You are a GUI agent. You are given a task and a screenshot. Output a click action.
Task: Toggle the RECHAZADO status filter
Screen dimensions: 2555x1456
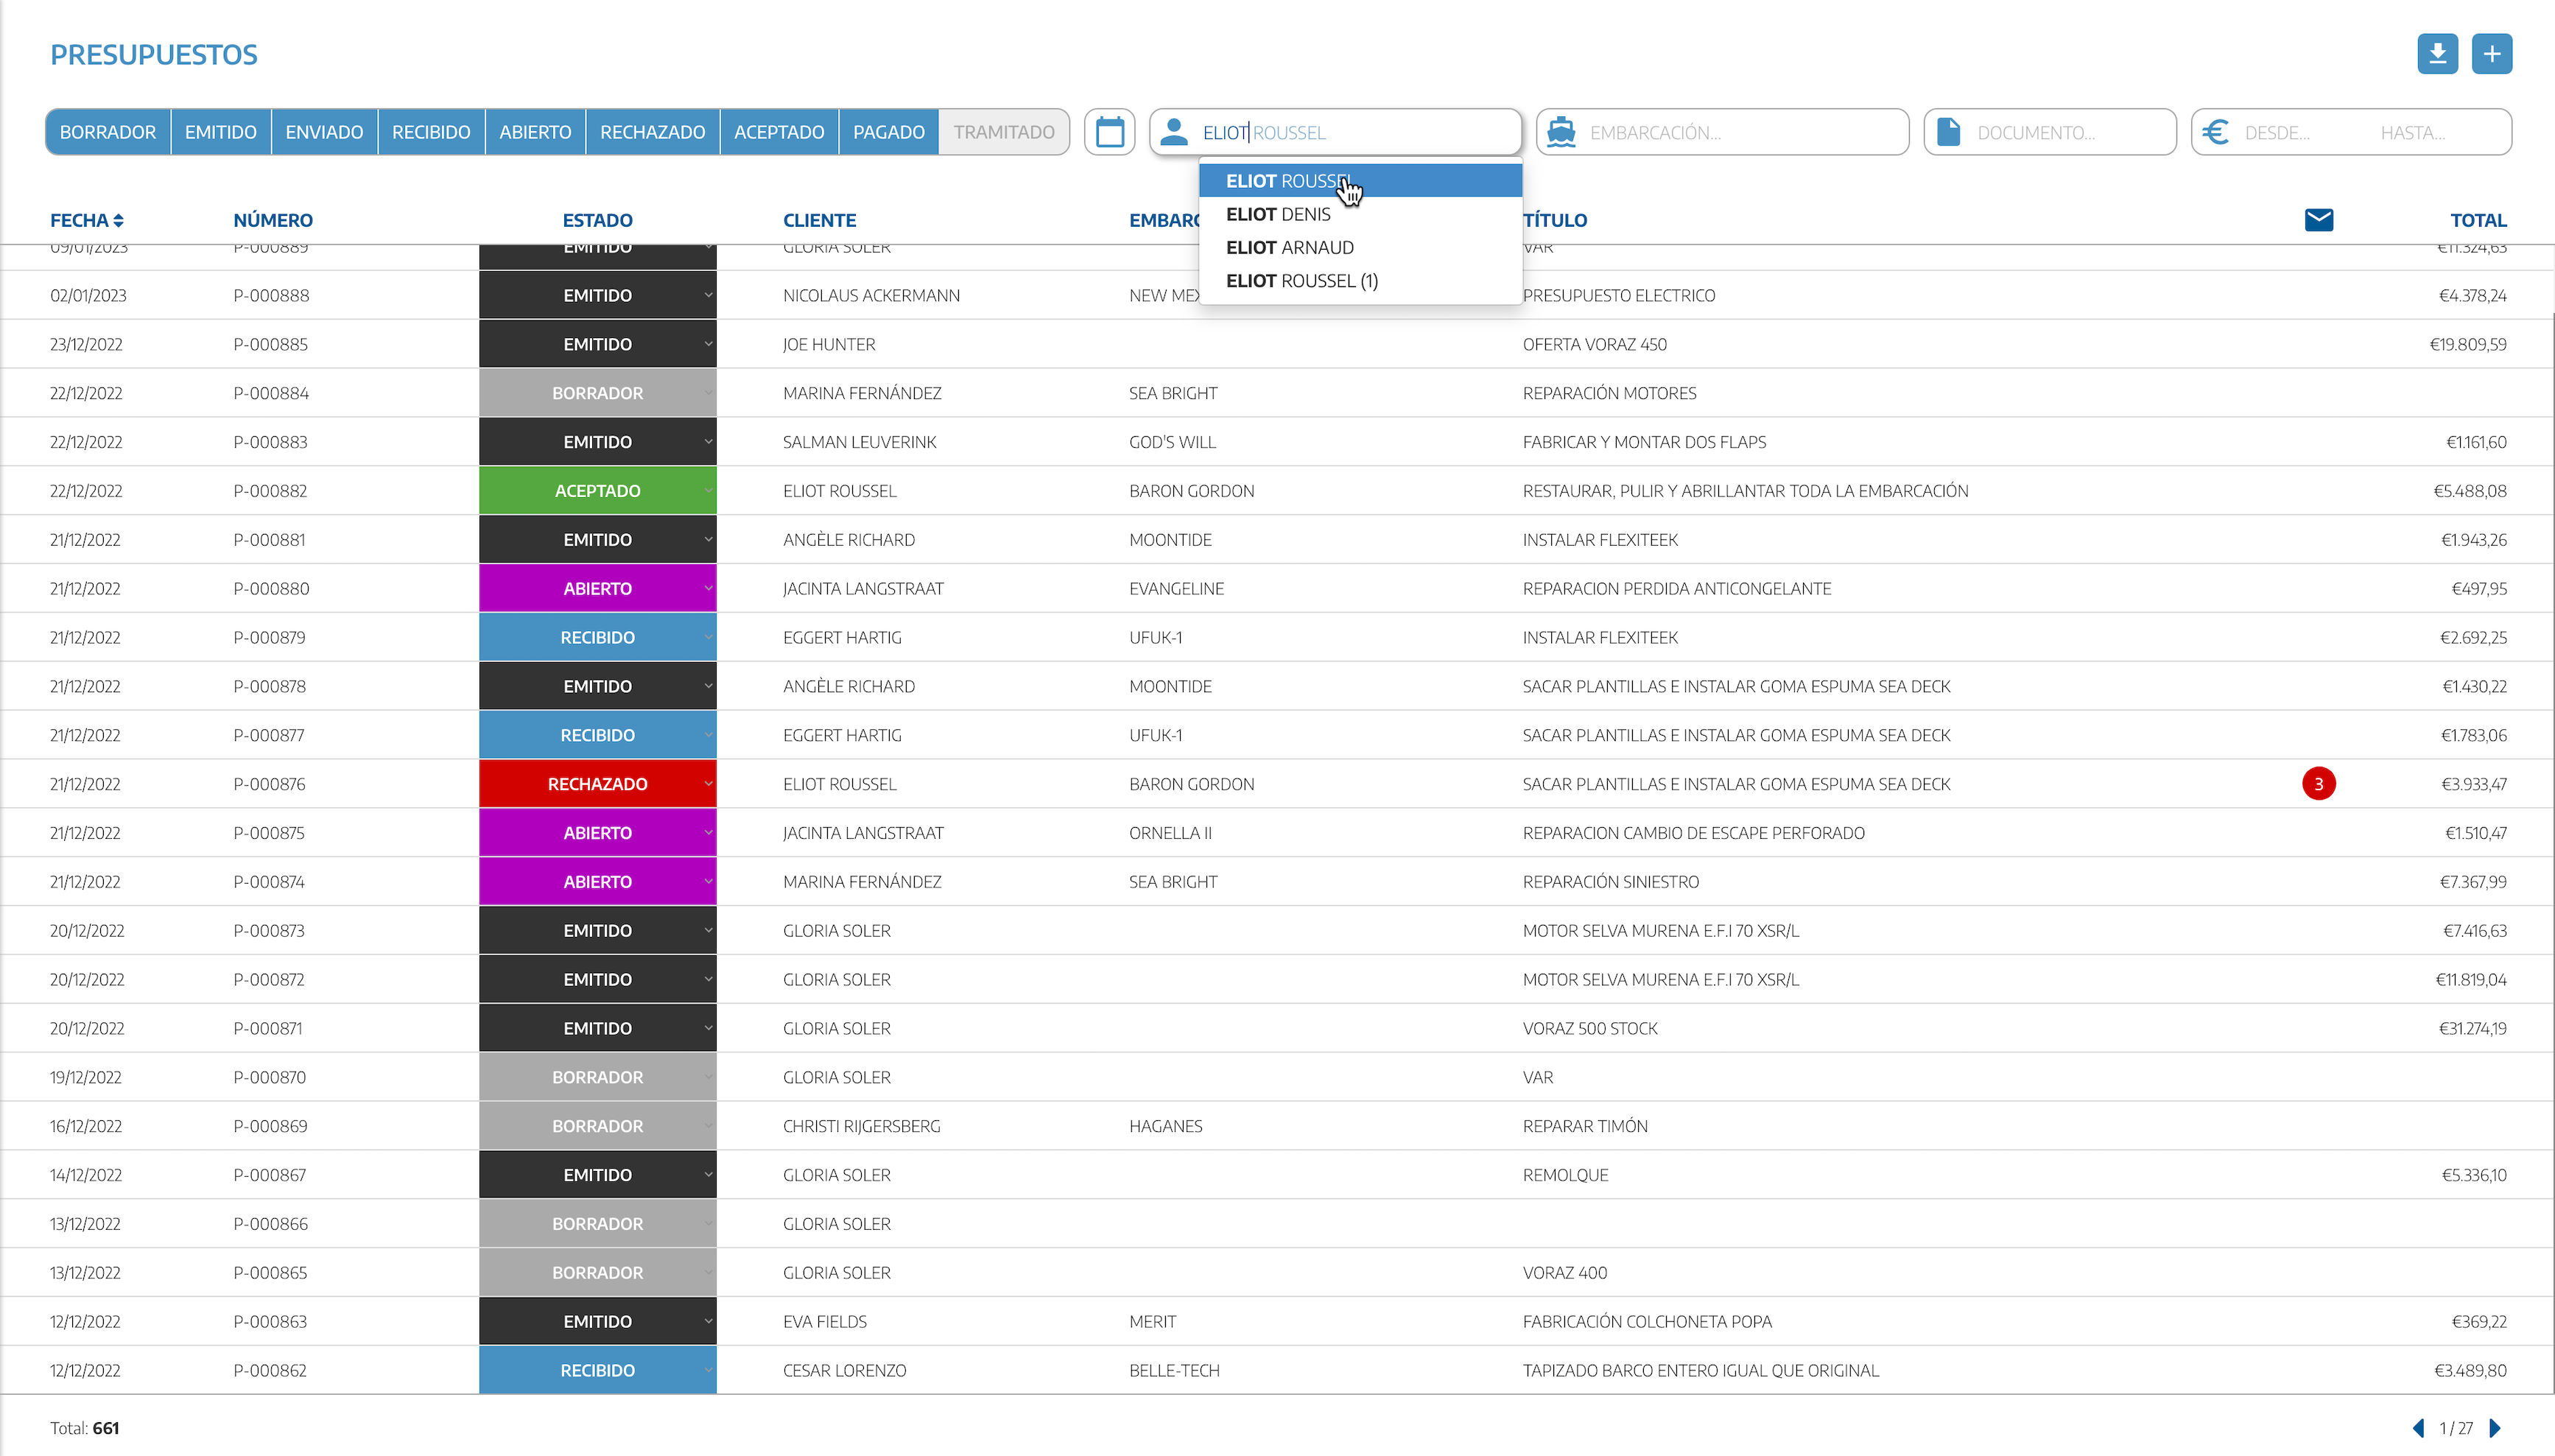[x=652, y=132]
